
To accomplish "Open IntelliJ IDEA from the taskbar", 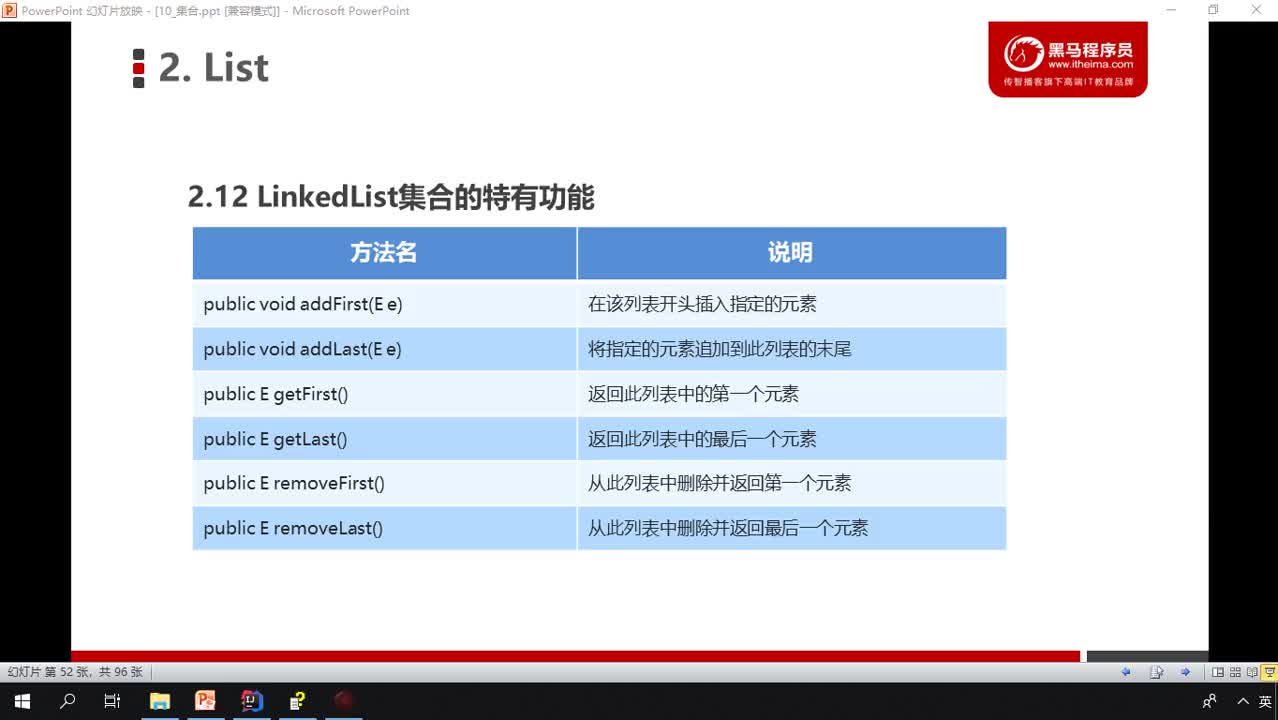I will point(252,701).
